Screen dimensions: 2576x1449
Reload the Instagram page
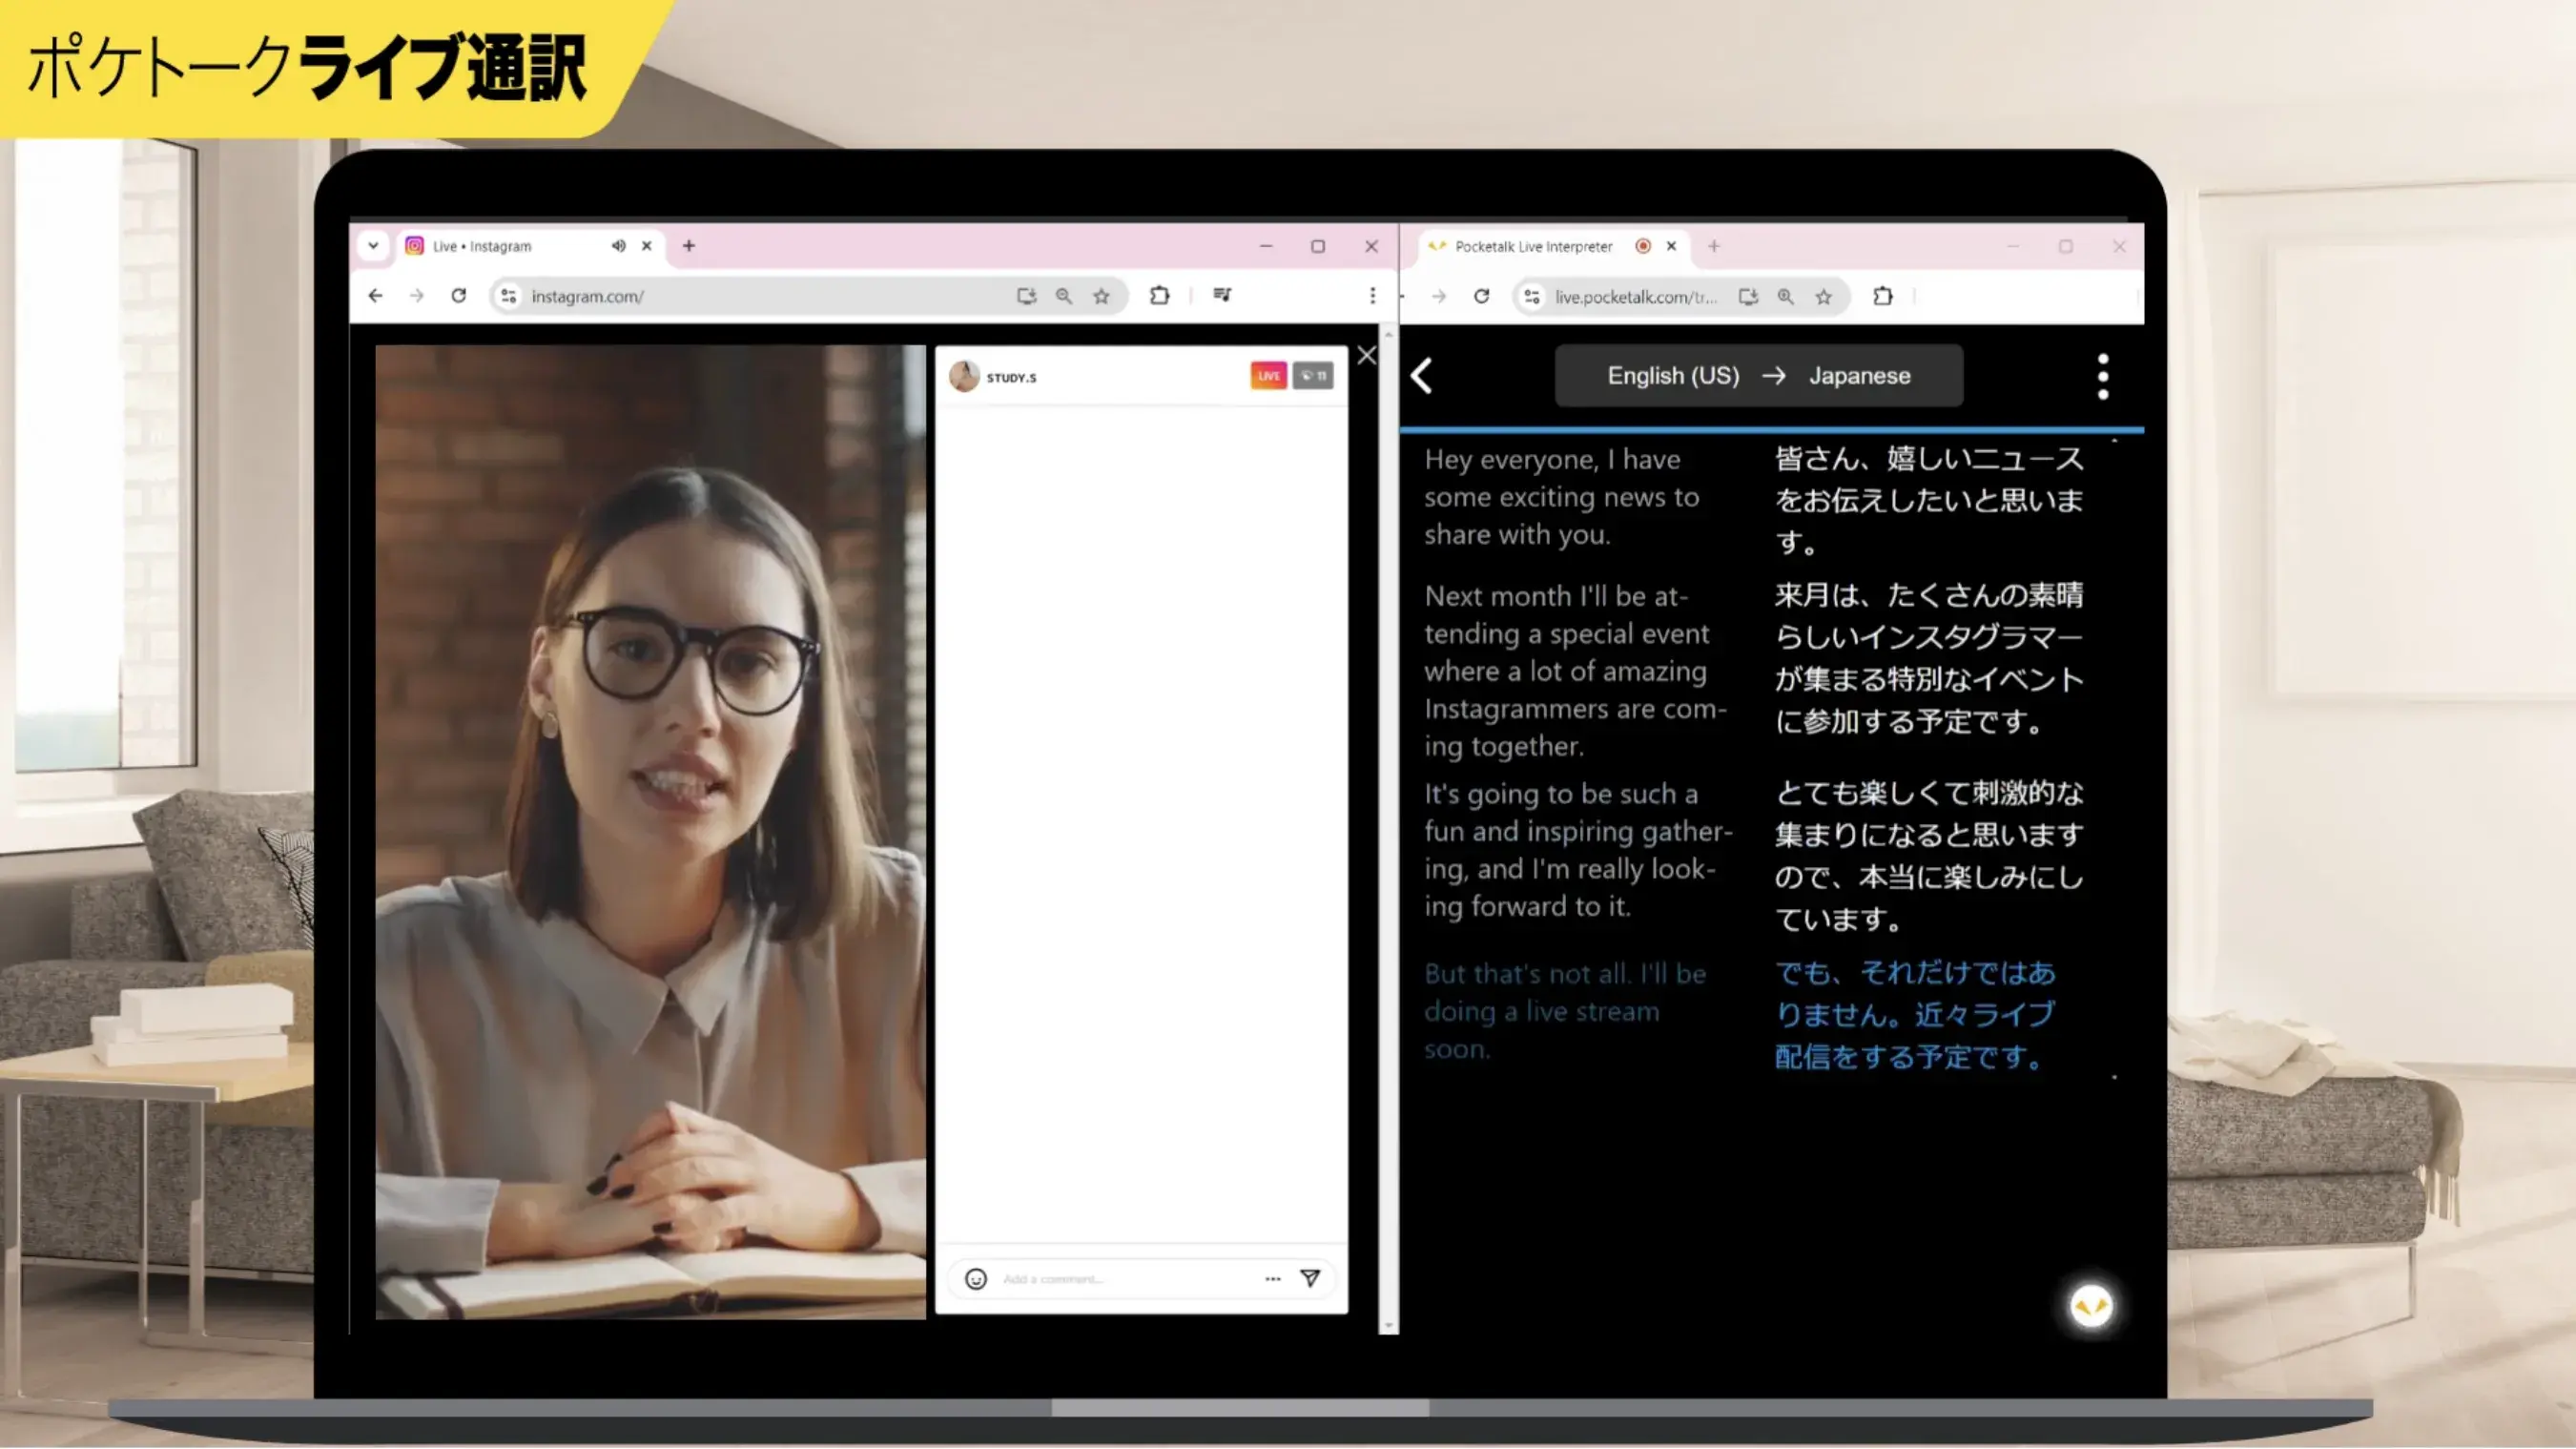tap(458, 296)
